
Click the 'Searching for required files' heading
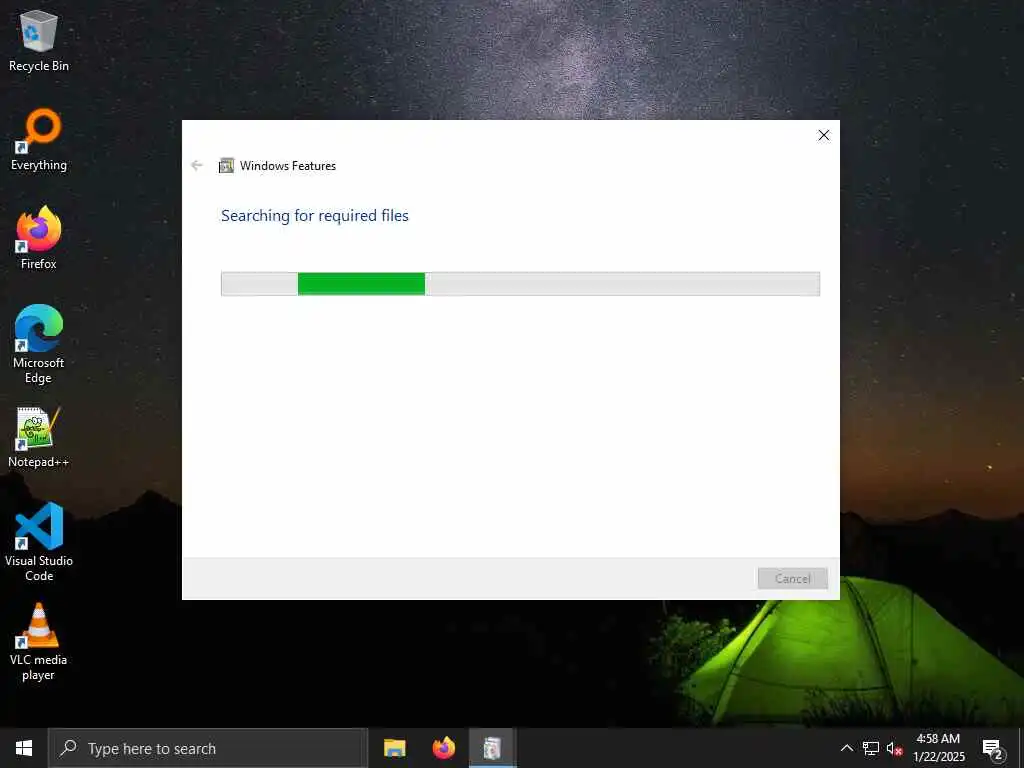coord(315,216)
